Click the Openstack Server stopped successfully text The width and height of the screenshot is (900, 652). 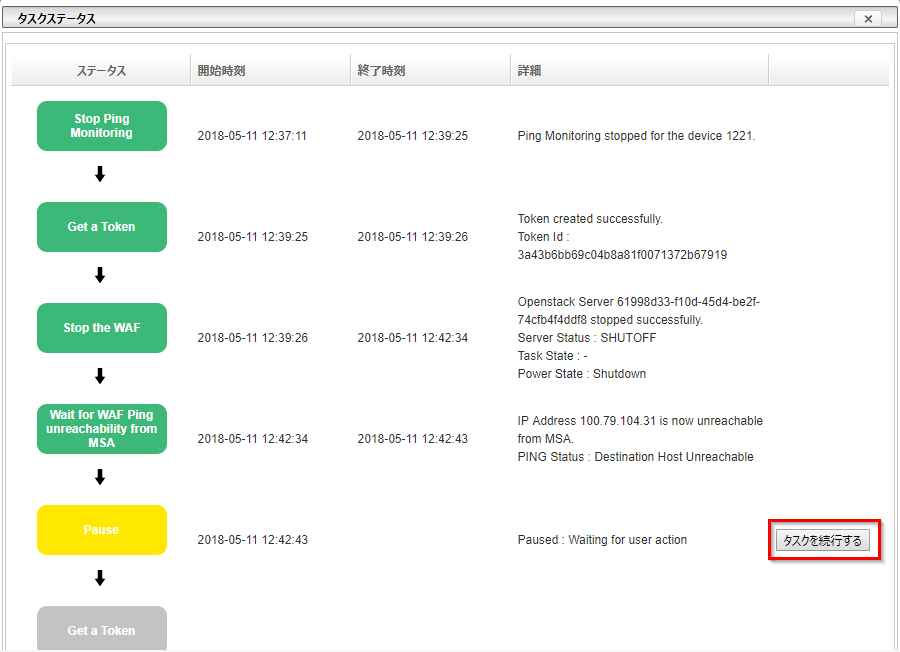(638, 311)
